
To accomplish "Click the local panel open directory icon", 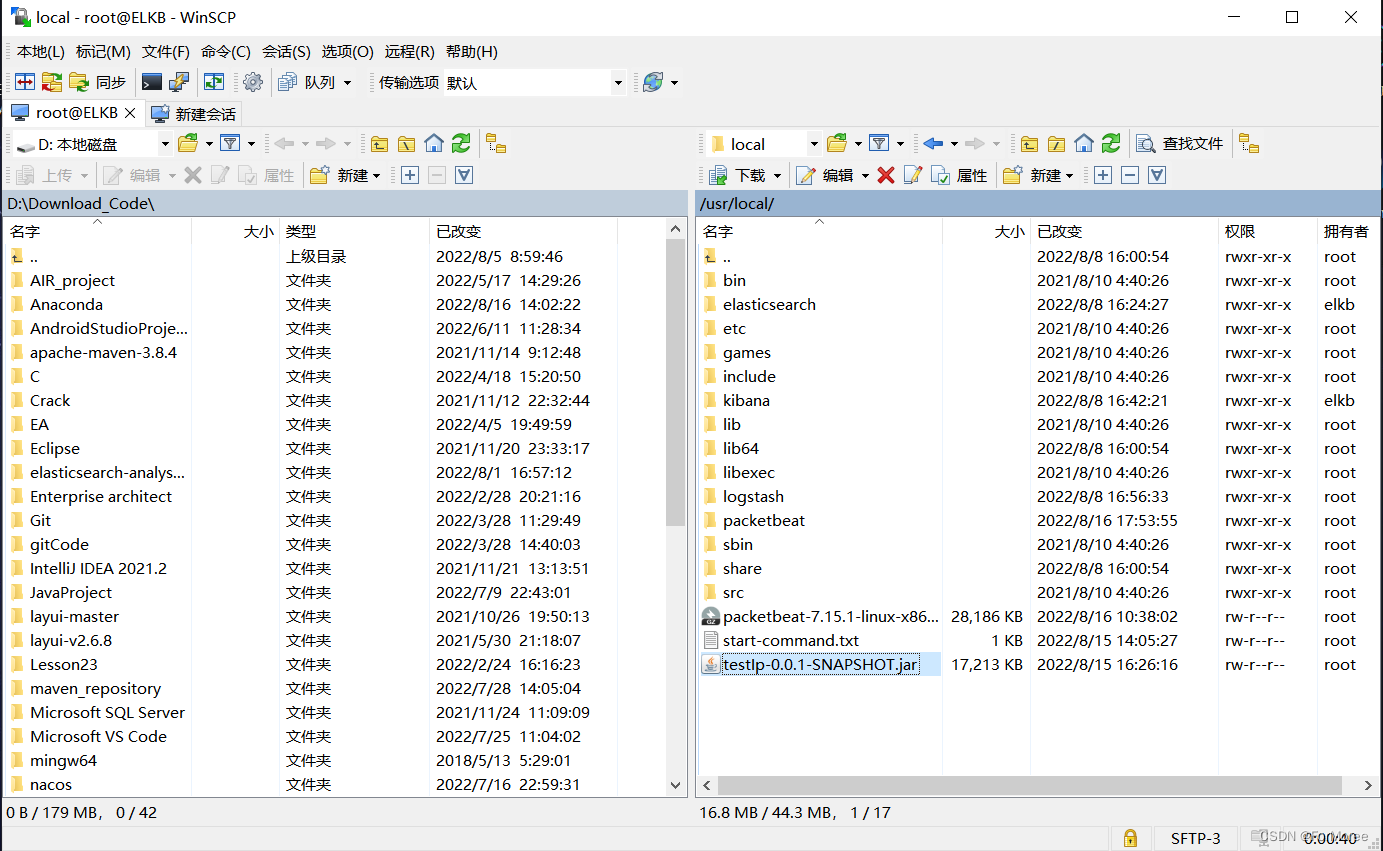I will click(188, 143).
